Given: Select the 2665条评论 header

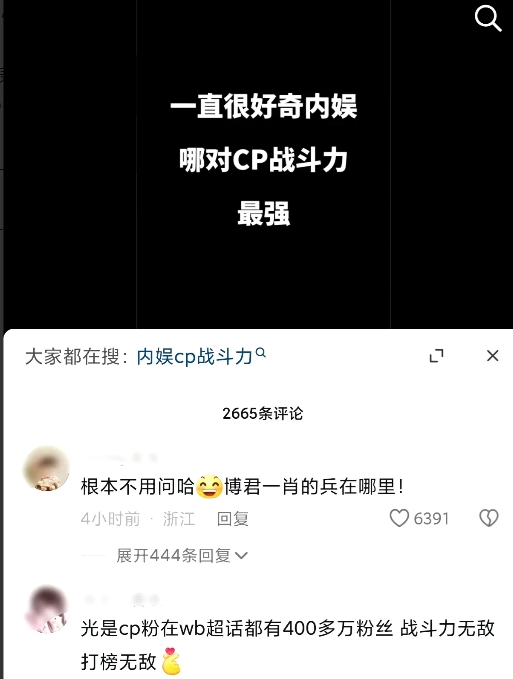Looking at the screenshot, I should point(262,414).
